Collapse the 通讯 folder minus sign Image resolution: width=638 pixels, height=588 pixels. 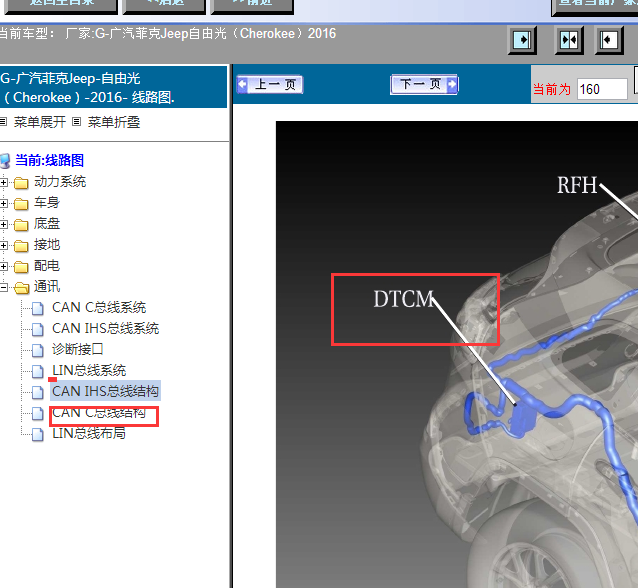[x=4, y=287]
